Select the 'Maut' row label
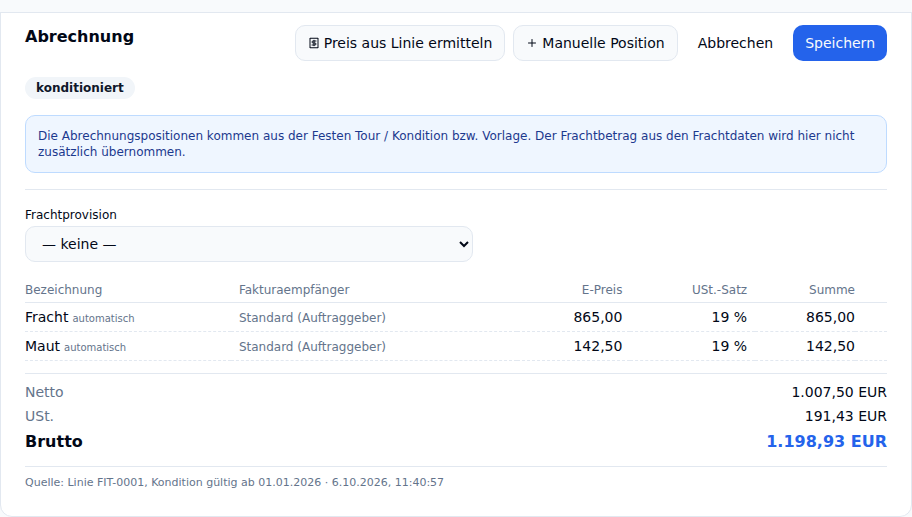 pyautogui.click(x=42, y=346)
